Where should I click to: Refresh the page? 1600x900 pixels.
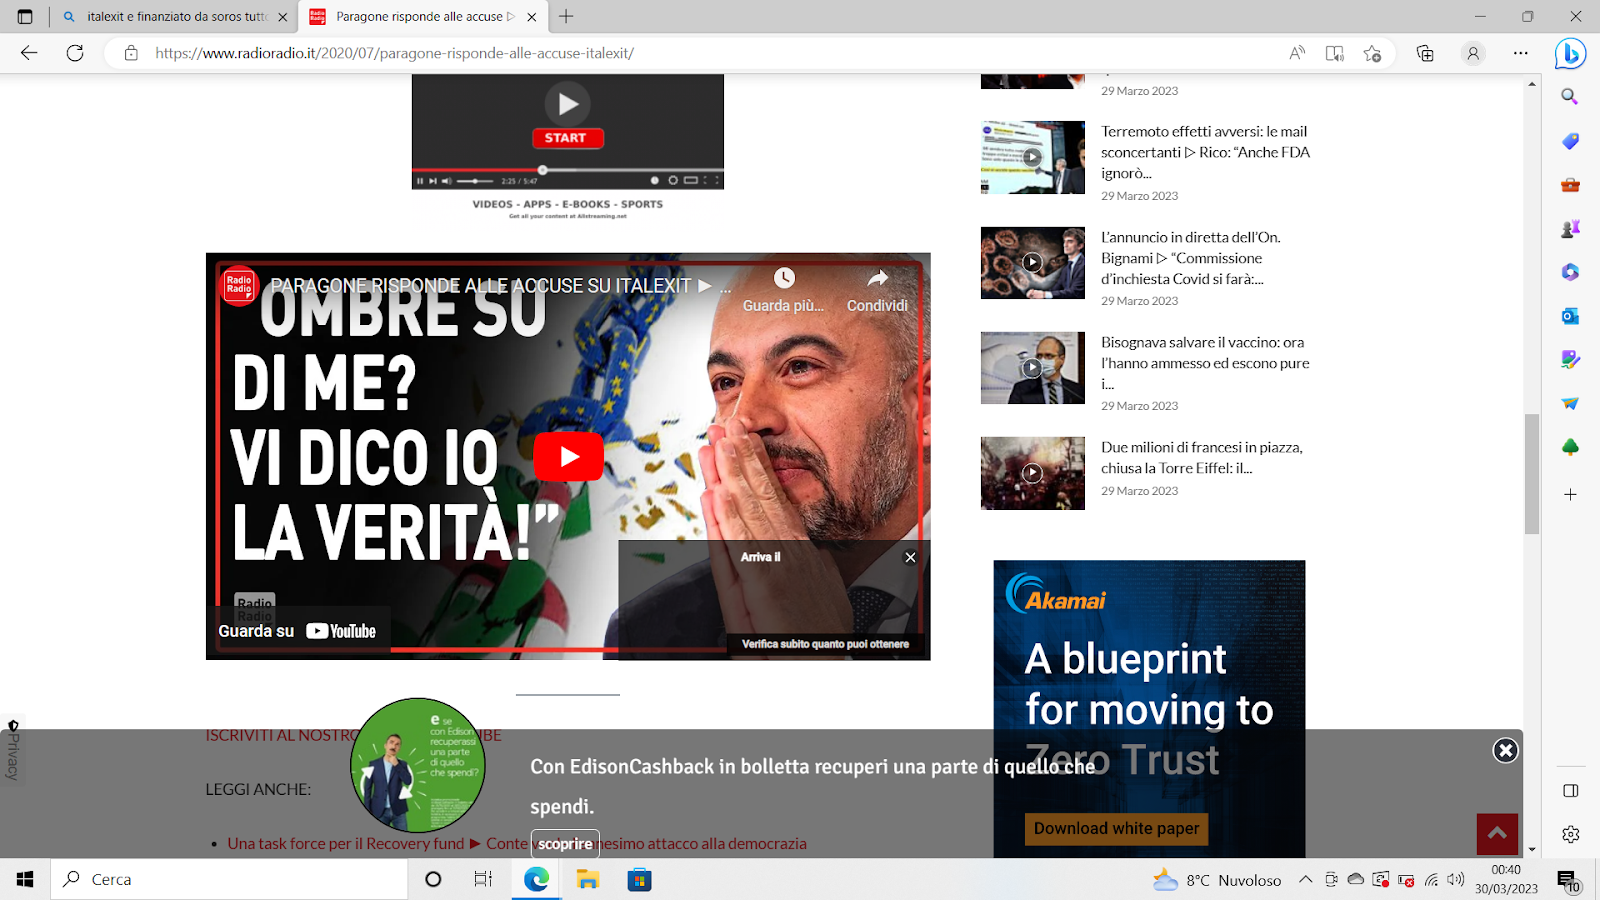[75, 53]
